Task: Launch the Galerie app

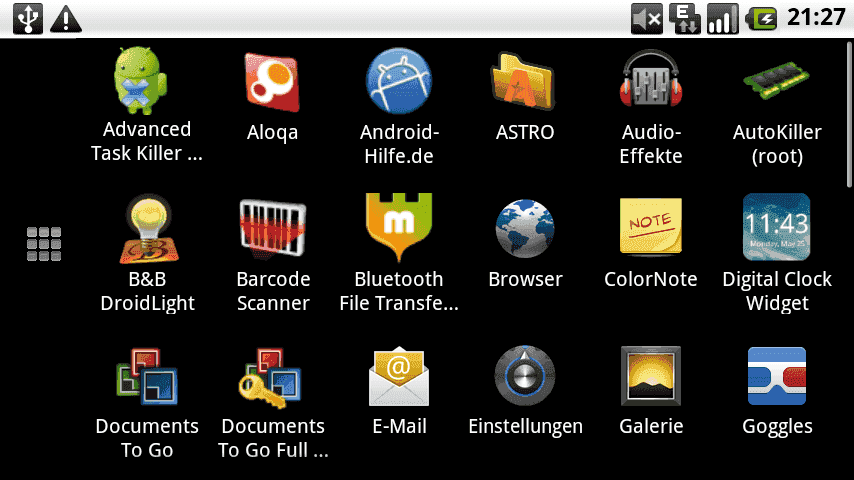Action: [x=651, y=376]
